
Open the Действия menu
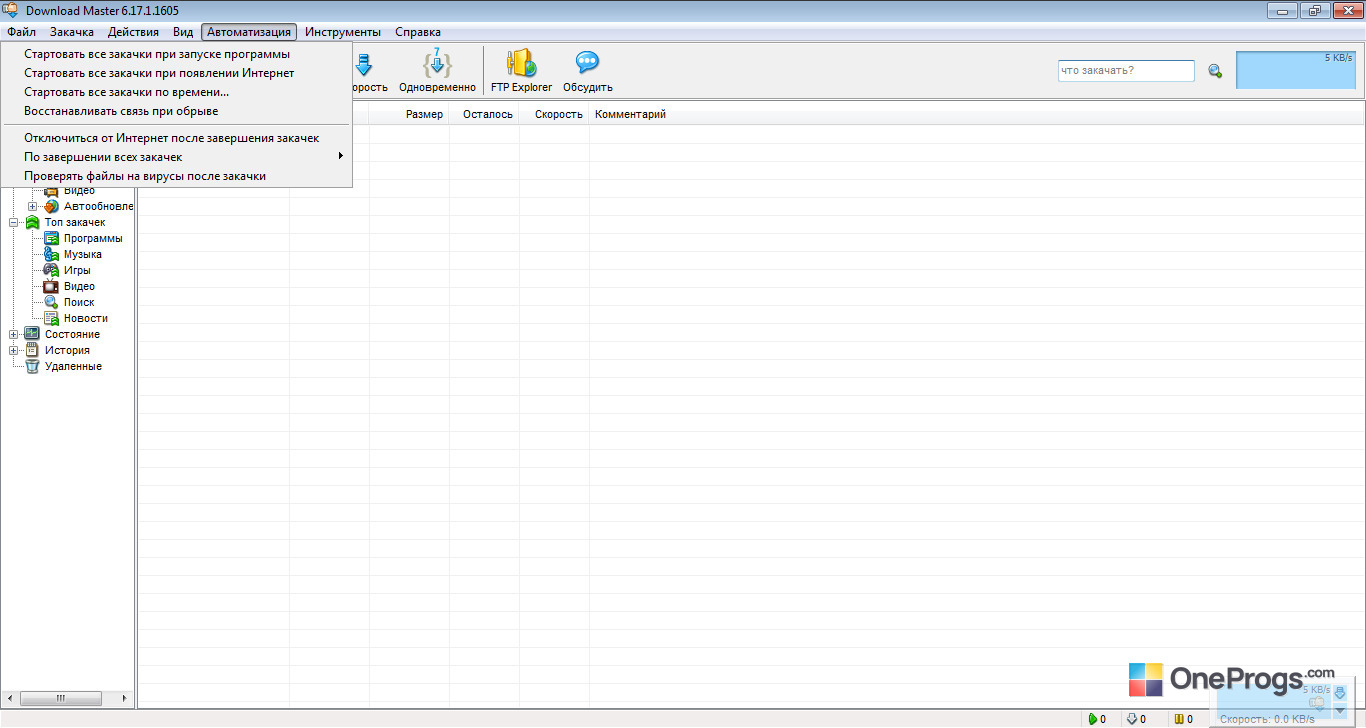[x=133, y=32]
